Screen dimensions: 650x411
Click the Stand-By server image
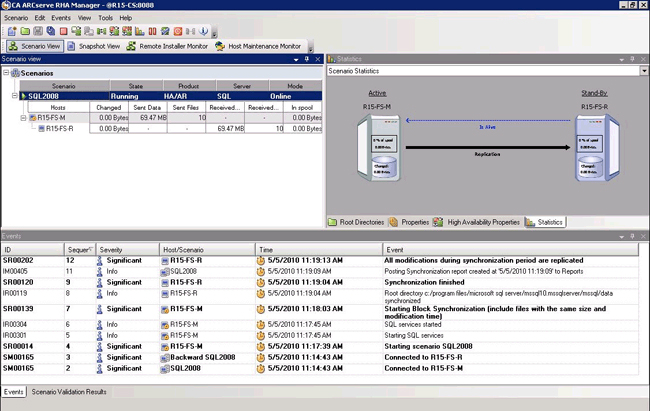pos(597,148)
